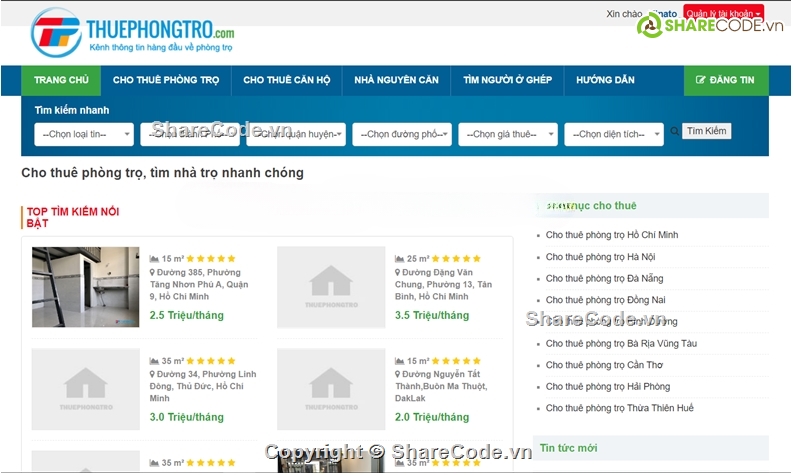Viewport: 795px width, 475px height.
Task: Click the magnifier icon beside Tìm Kiếm
Action: click(674, 131)
